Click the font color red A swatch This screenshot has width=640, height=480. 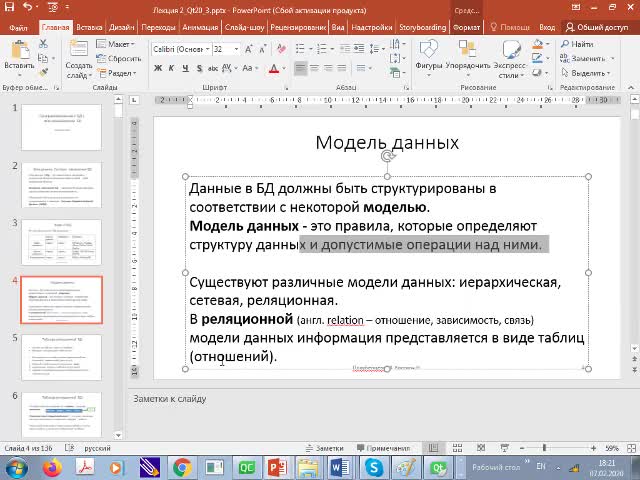click(x=274, y=68)
